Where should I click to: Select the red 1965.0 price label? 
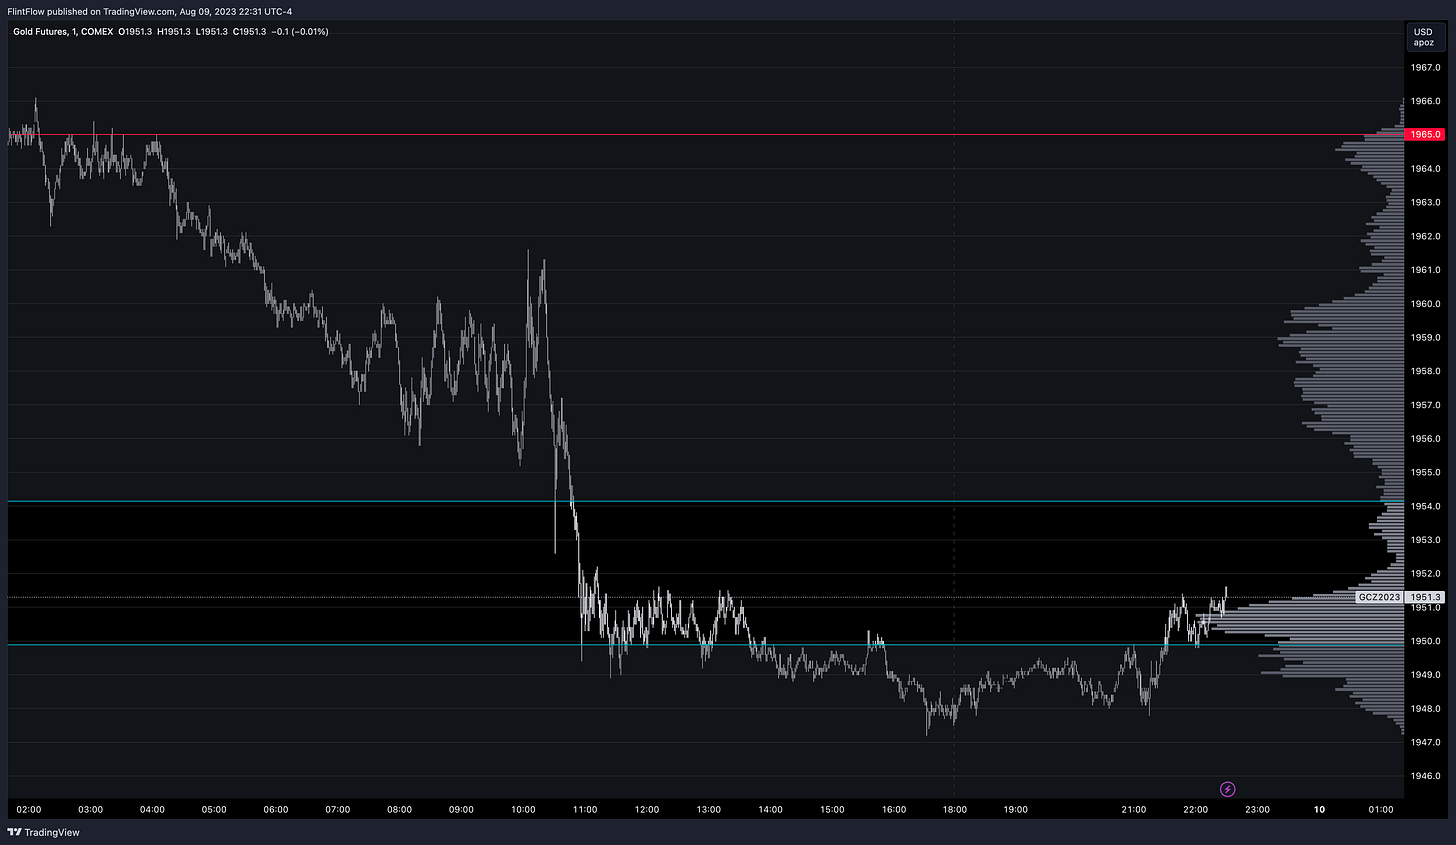point(1425,134)
